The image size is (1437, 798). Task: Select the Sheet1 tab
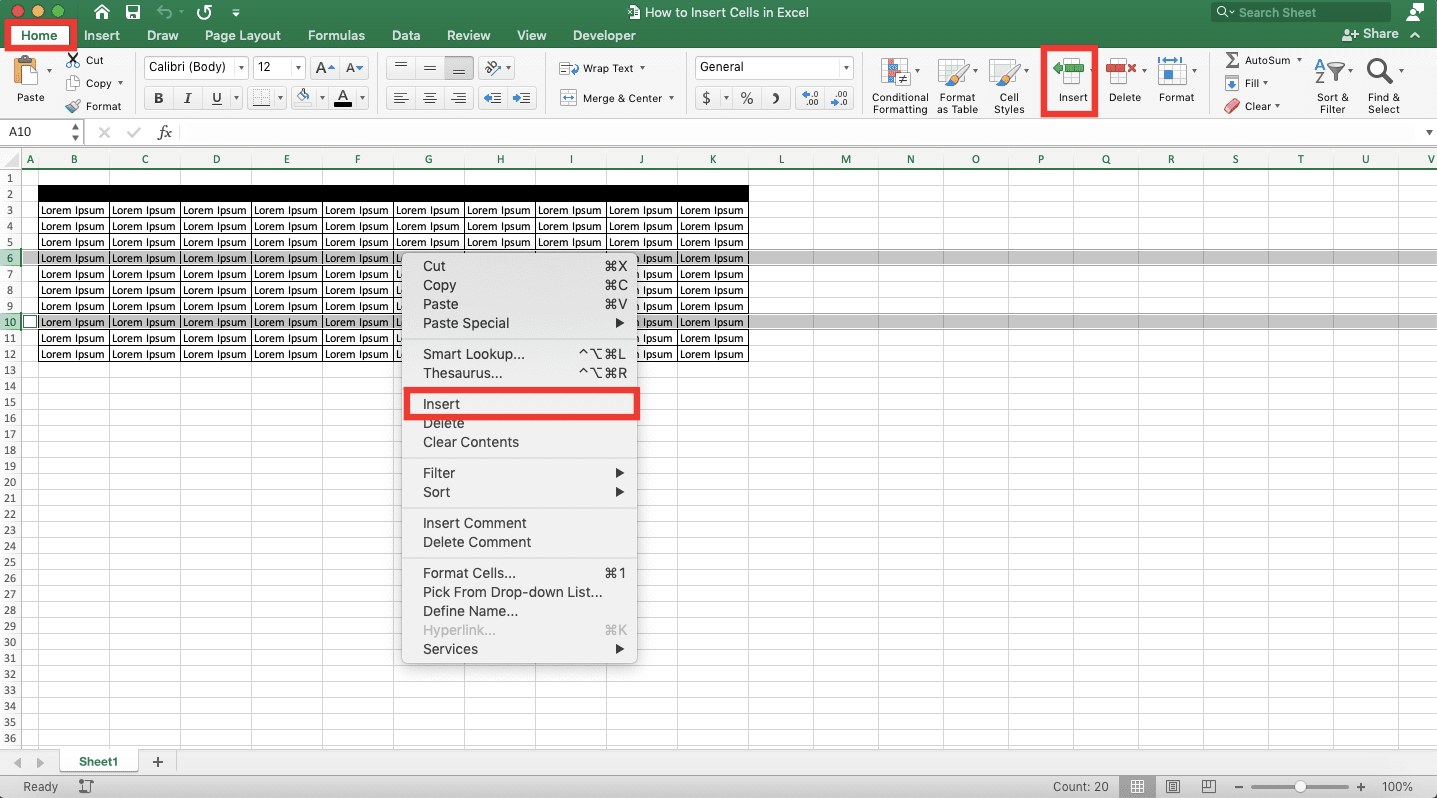point(98,762)
